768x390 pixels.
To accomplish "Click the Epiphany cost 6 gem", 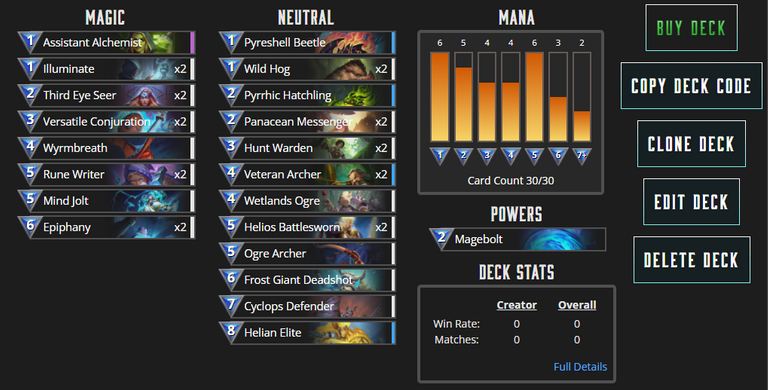I will click(x=29, y=226).
